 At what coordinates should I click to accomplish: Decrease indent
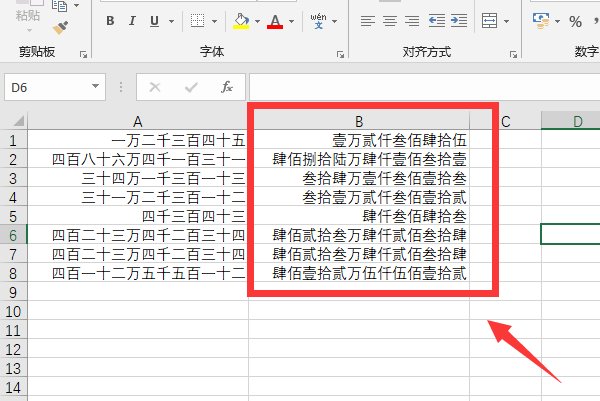(x=437, y=21)
